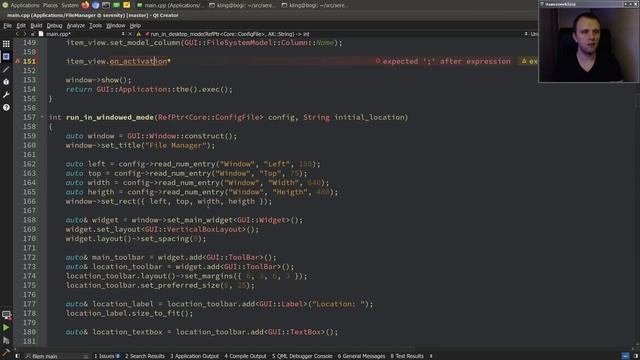Viewport: 640px width, 360px height.
Task: Click the editor vertical scrollbar
Action: coord(637,192)
